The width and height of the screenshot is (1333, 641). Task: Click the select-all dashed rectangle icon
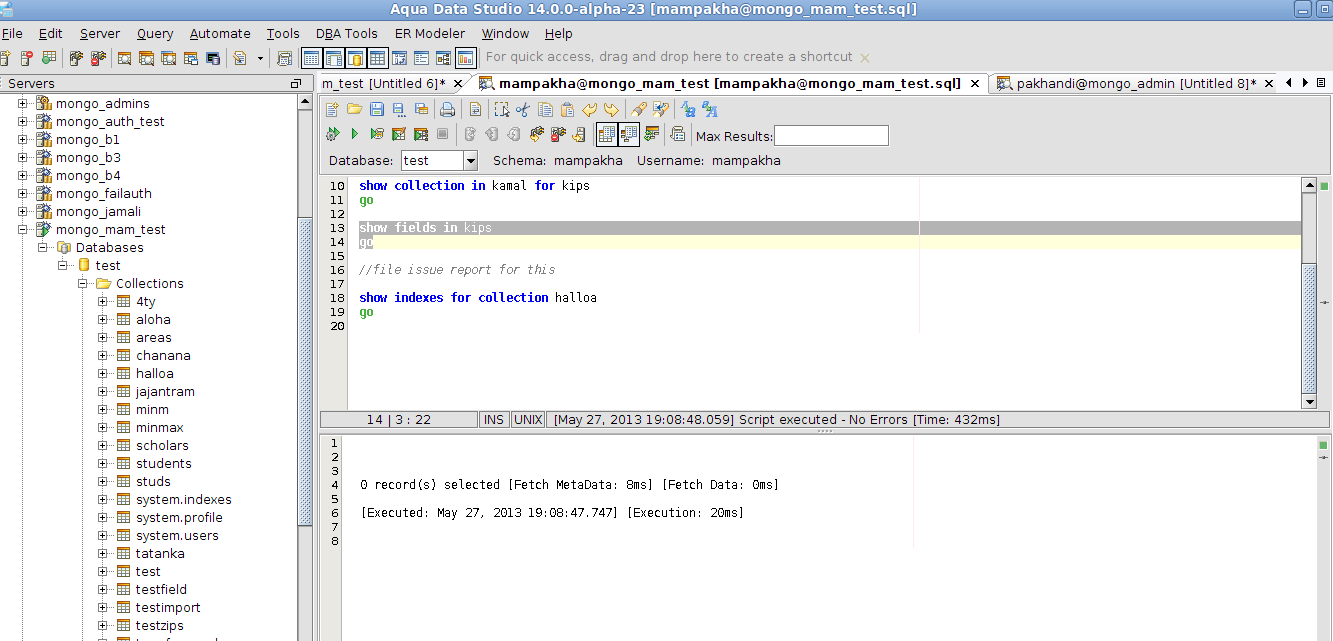(502, 109)
